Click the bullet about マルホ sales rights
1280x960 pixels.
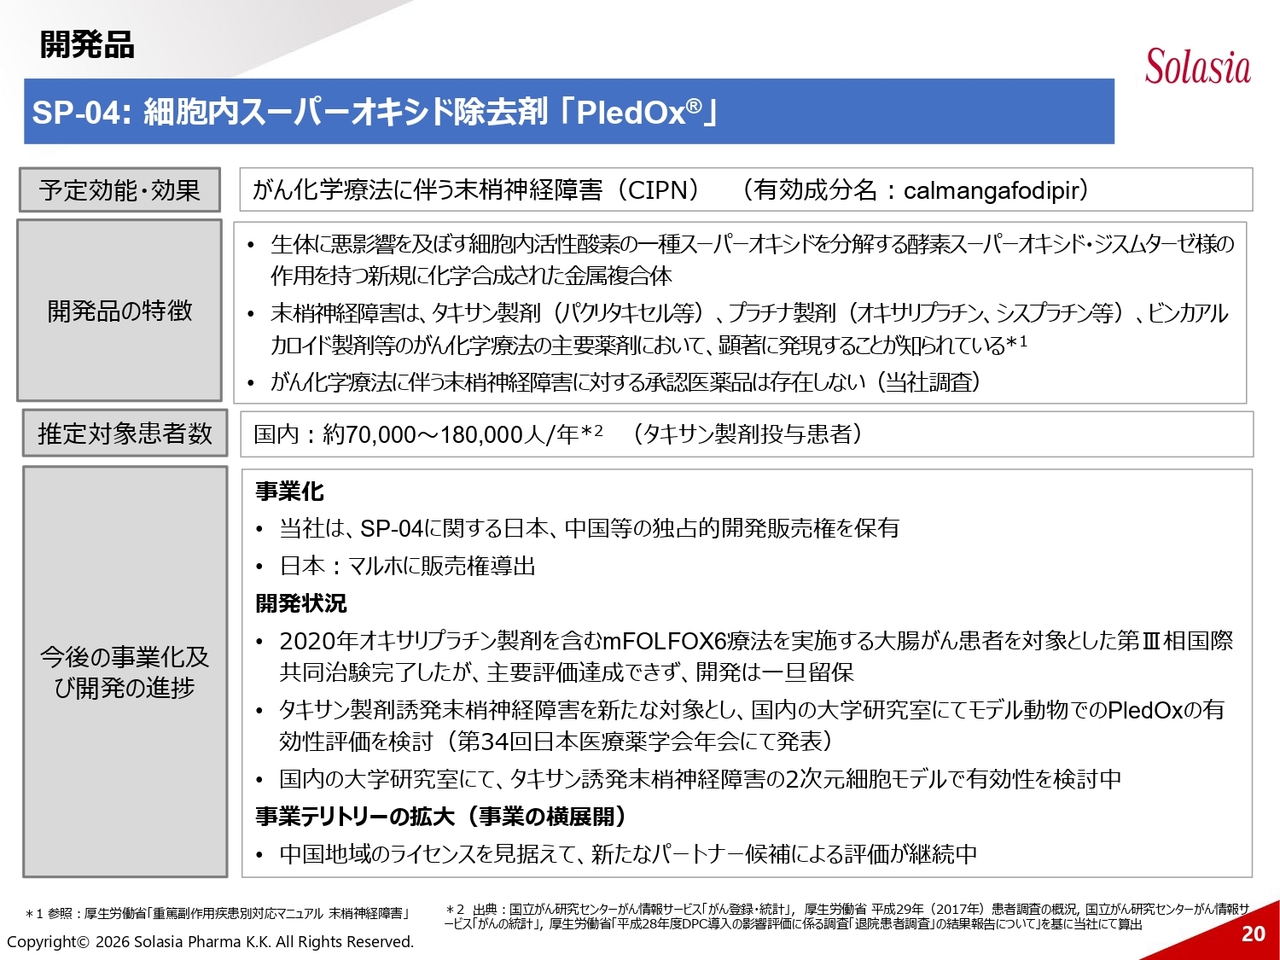(407, 566)
